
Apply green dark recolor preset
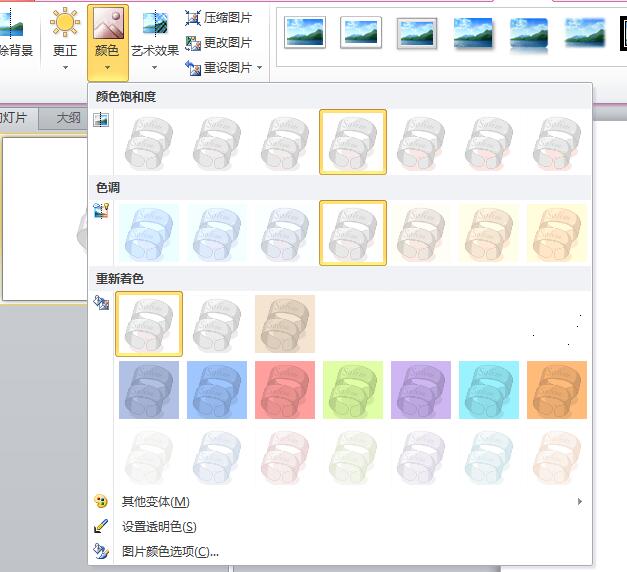coord(353,390)
